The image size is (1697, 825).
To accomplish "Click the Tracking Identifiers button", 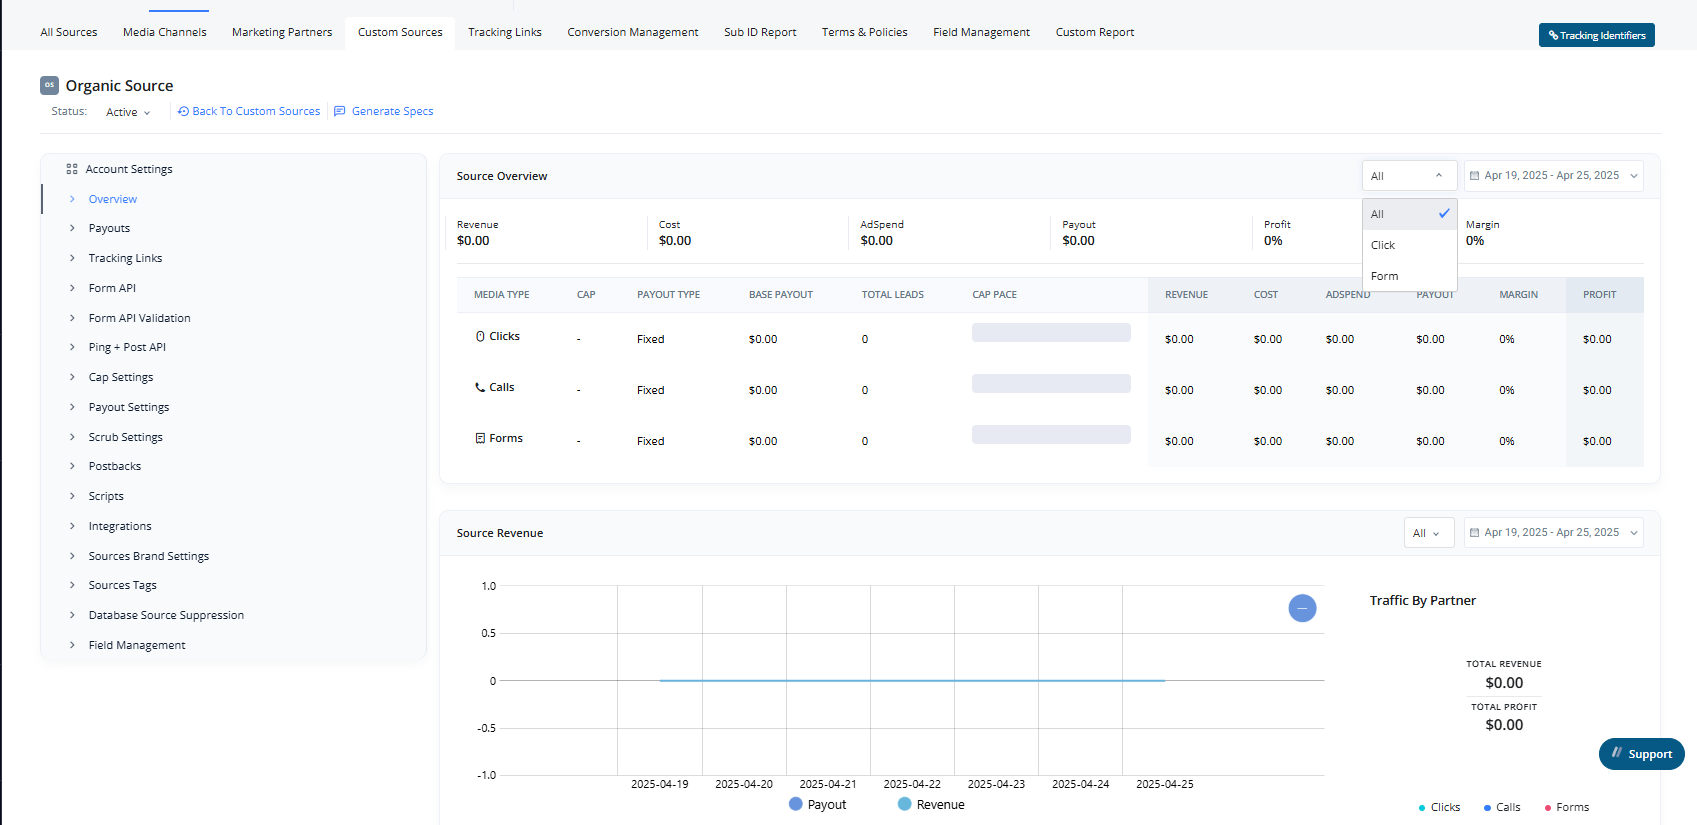I will (x=1596, y=35).
